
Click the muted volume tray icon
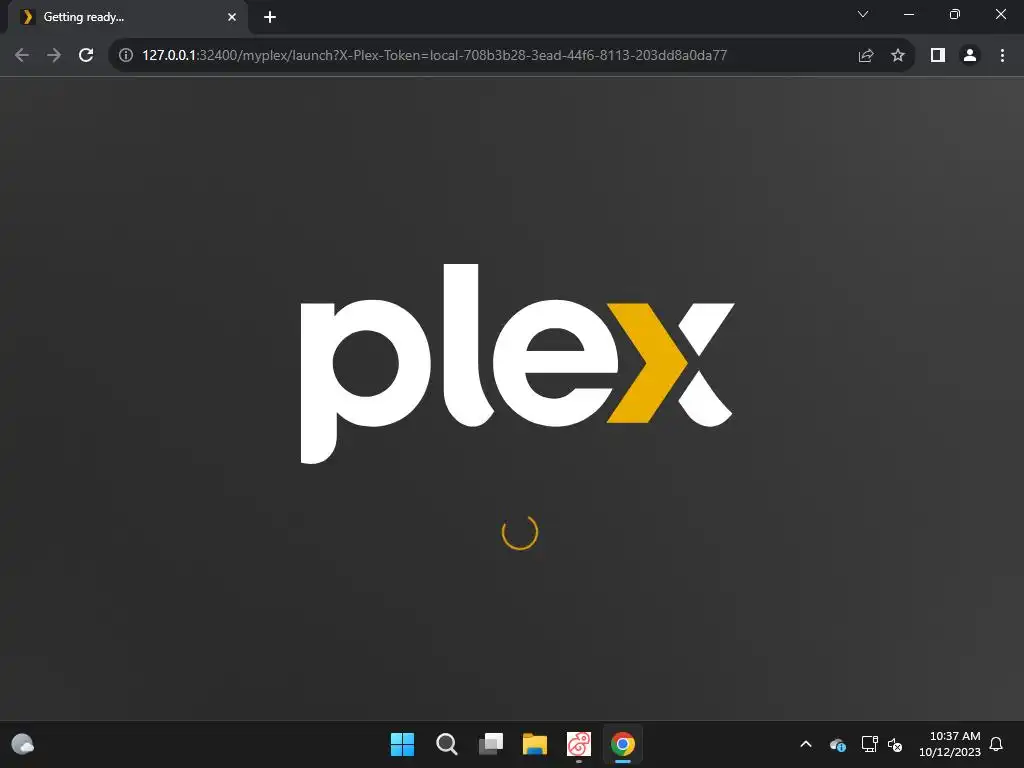pos(895,744)
